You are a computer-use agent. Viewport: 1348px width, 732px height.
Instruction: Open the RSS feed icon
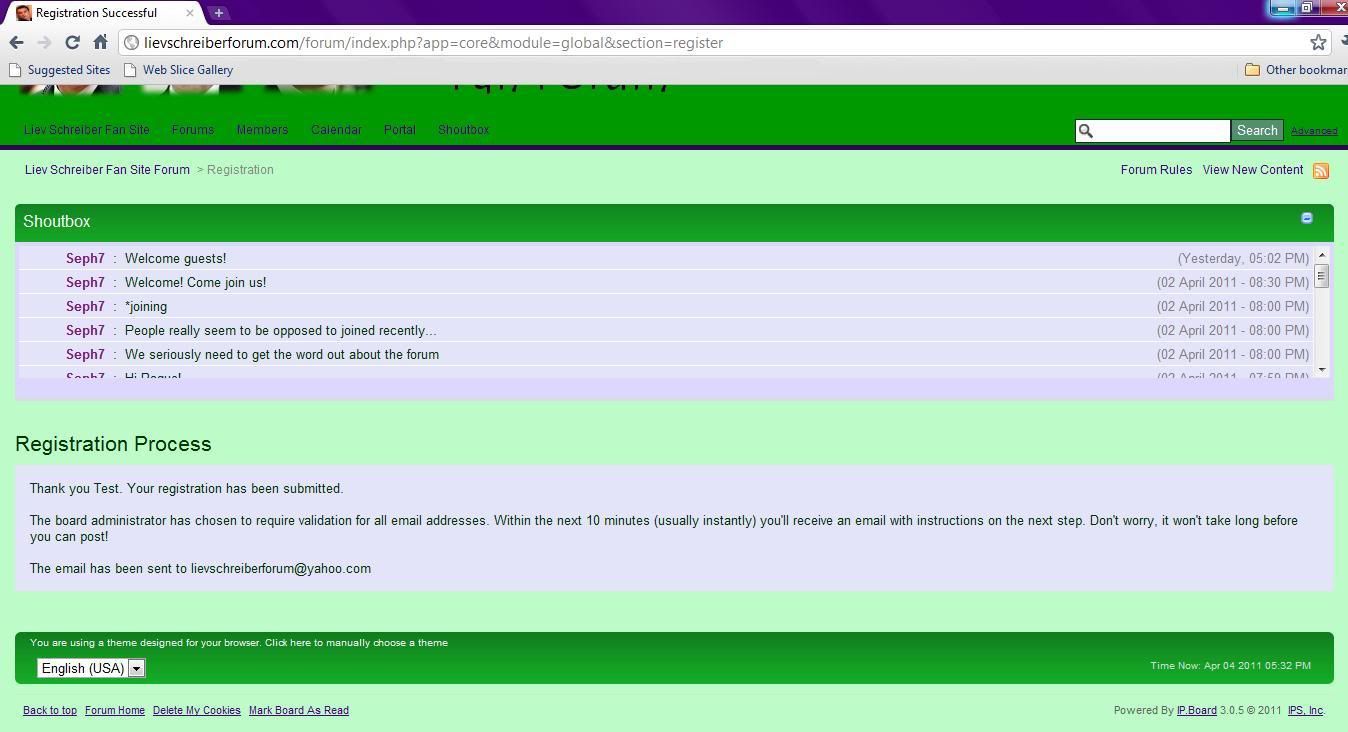[x=1321, y=171]
